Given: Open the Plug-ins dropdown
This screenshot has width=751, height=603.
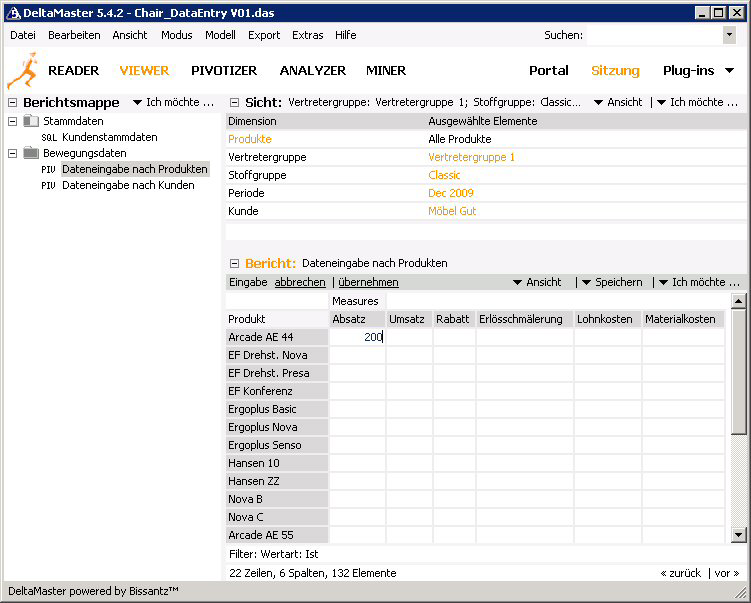Looking at the screenshot, I should 698,70.
